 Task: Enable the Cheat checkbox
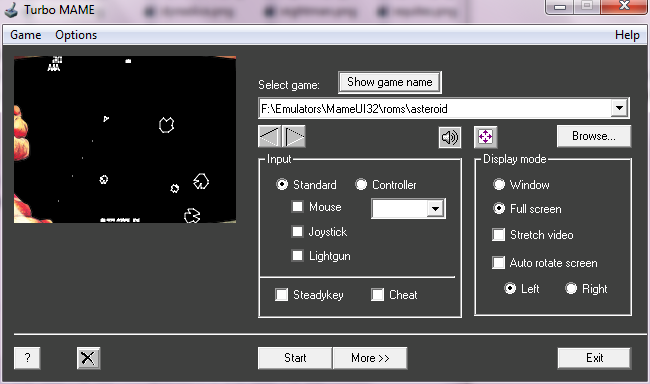click(377, 295)
